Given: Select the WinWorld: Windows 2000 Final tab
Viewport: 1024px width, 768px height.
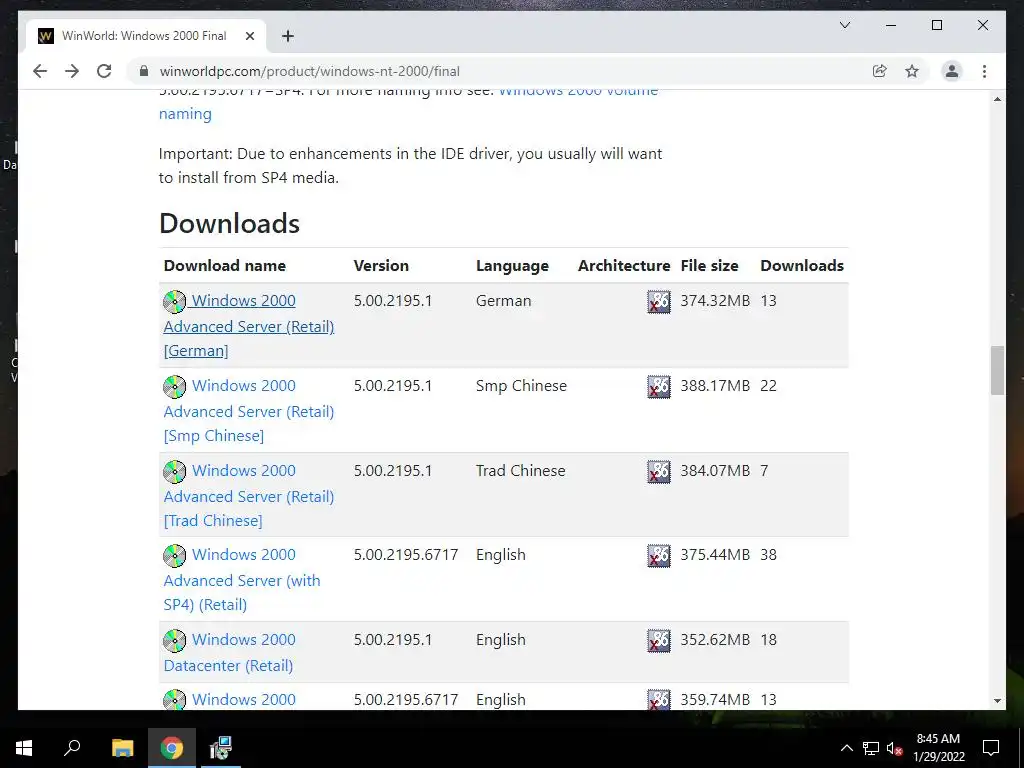Looking at the screenshot, I should tap(144, 36).
